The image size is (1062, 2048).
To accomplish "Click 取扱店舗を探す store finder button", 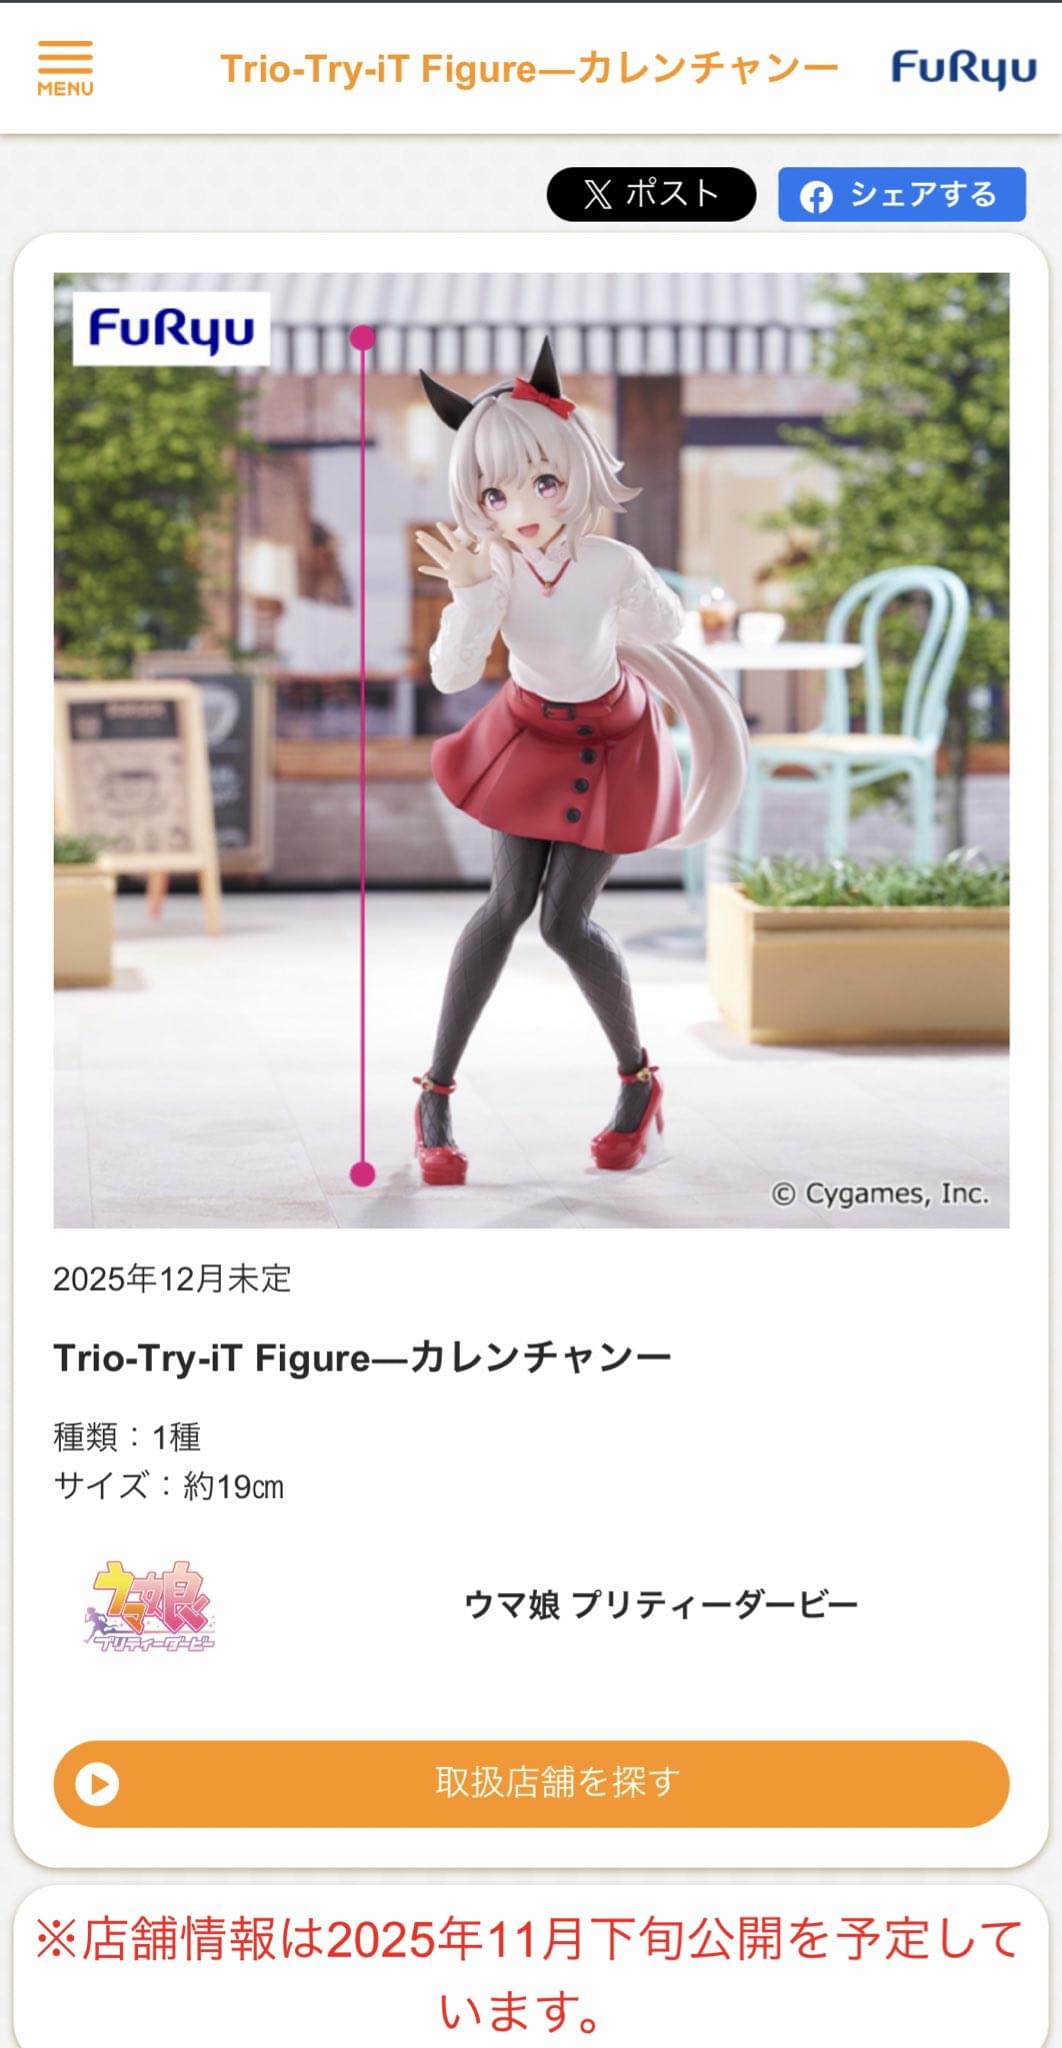I will coord(531,1784).
